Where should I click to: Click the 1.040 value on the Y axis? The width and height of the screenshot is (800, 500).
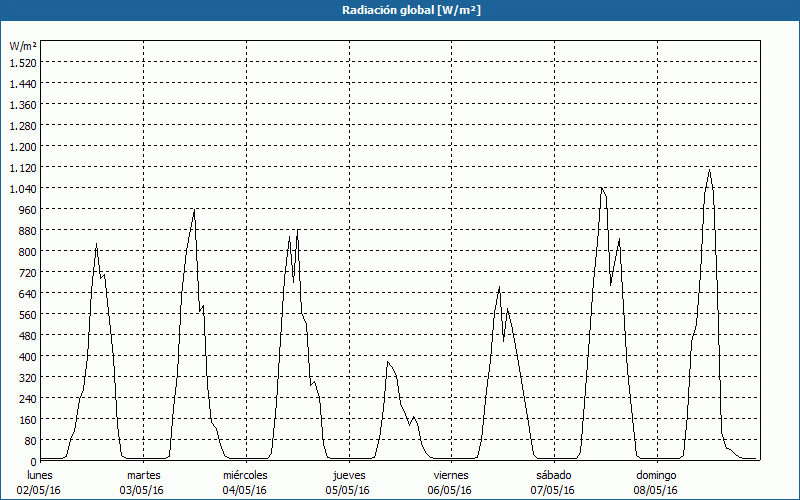tap(22, 188)
